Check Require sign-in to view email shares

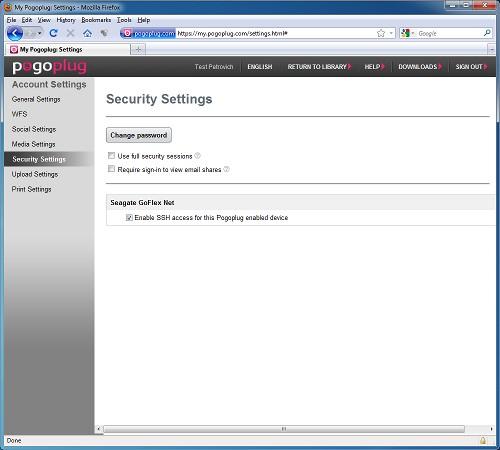[111, 169]
